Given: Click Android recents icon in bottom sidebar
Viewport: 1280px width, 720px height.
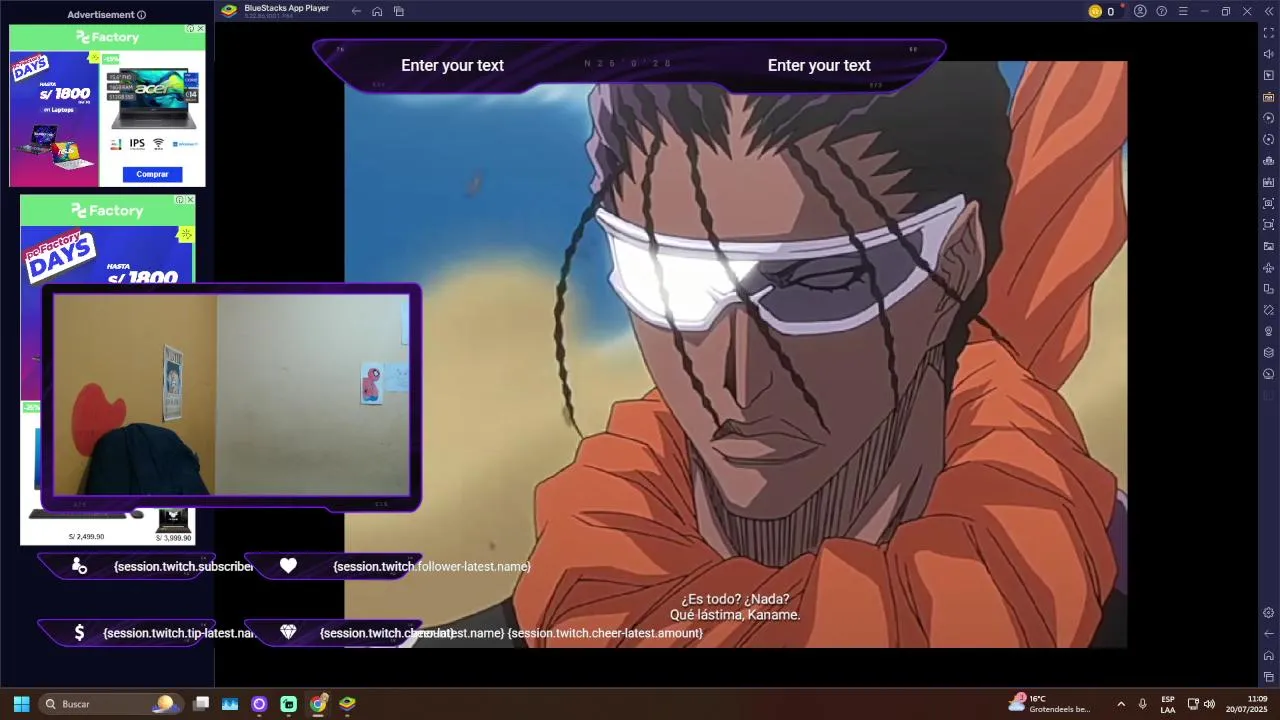Looking at the screenshot, I should pyautogui.click(x=1269, y=677).
